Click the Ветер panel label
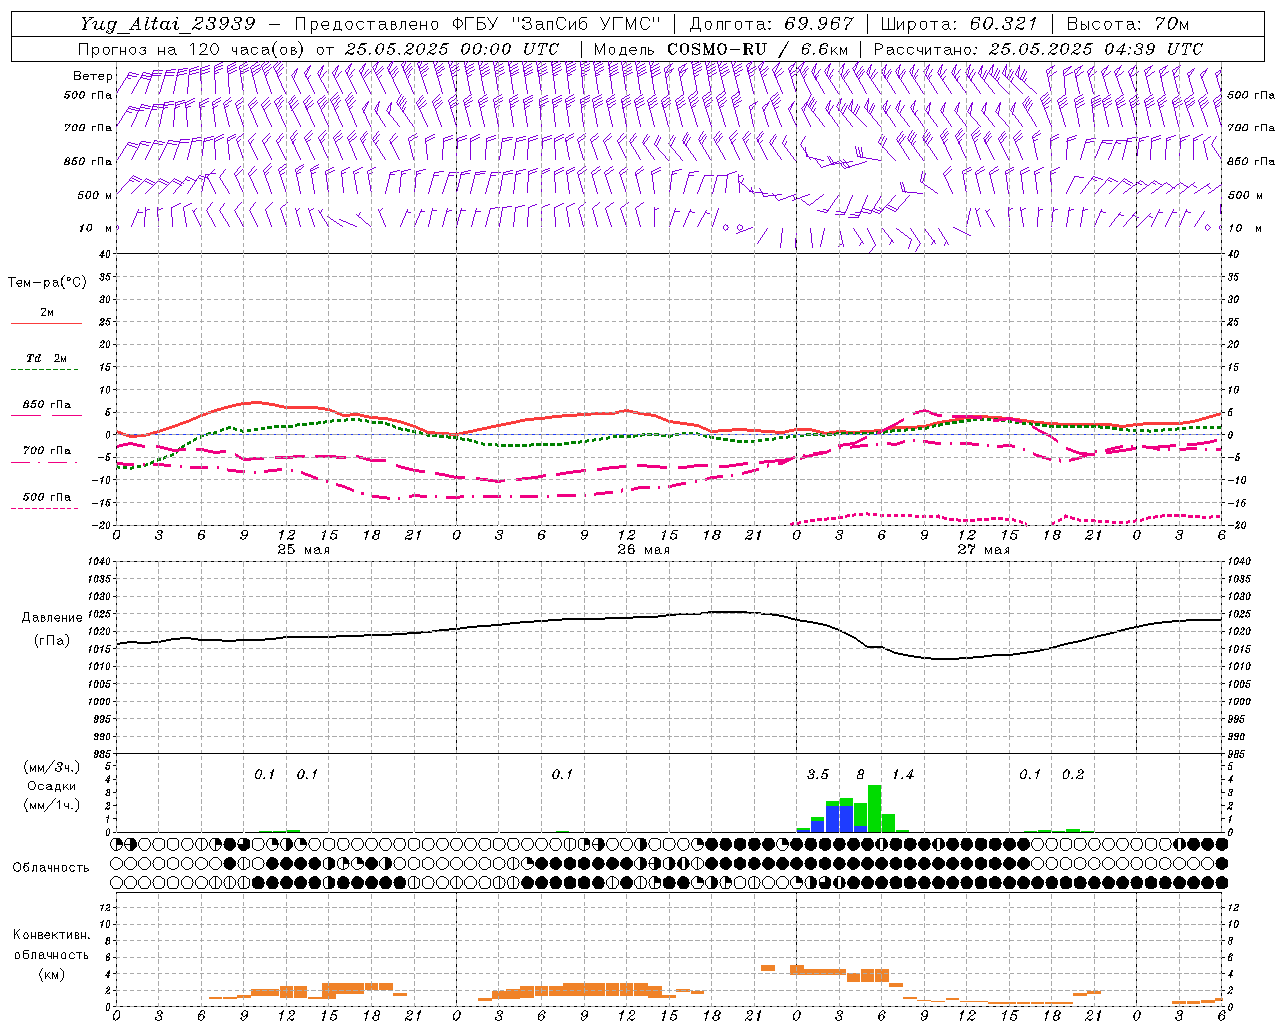The height and width of the screenshot is (1024, 1280). (x=93, y=76)
